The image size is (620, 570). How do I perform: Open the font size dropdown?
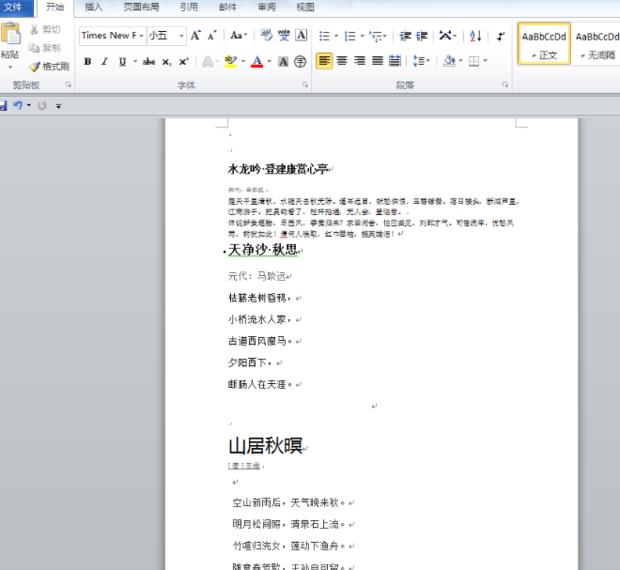pyautogui.click(x=181, y=36)
